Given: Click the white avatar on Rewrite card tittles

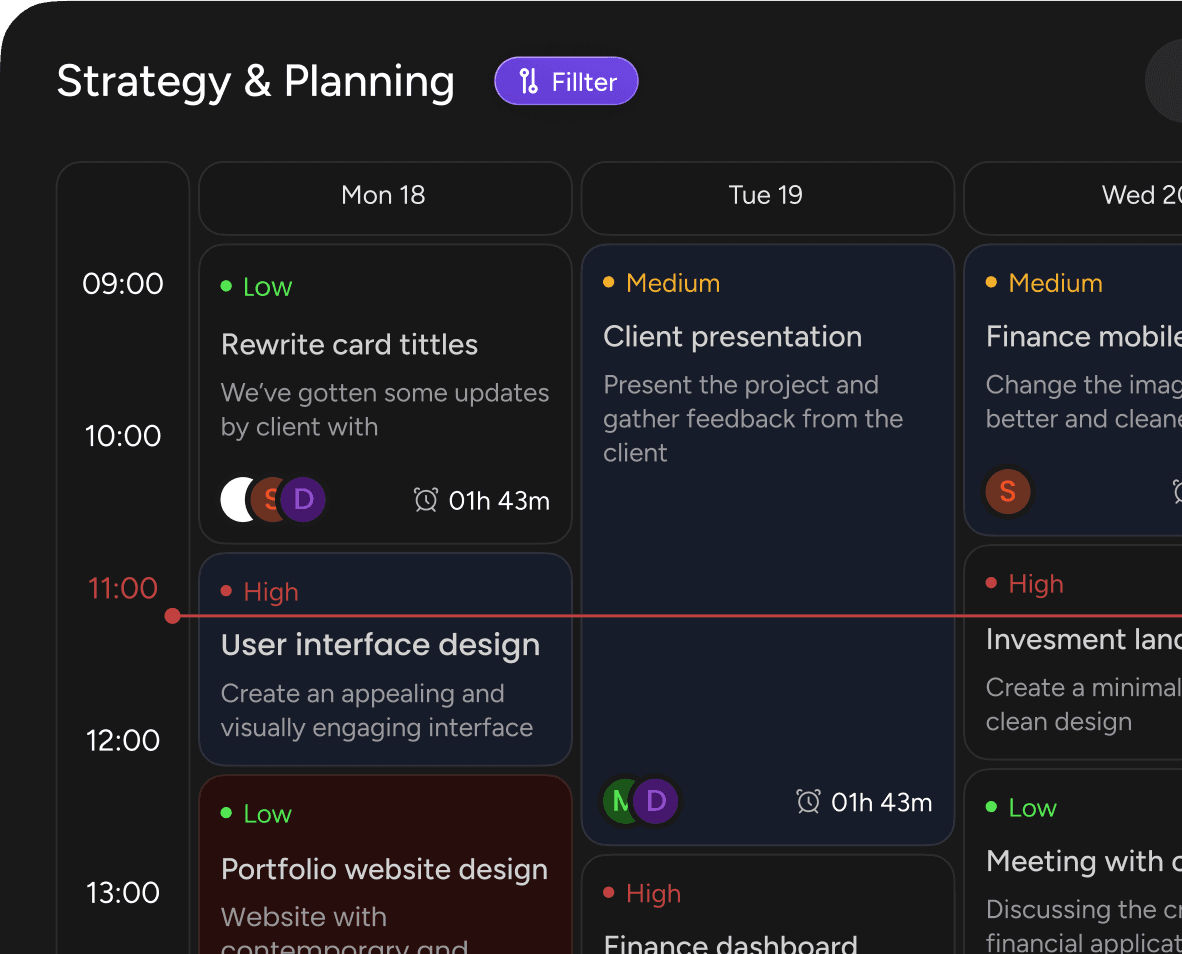Looking at the screenshot, I should [234, 500].
